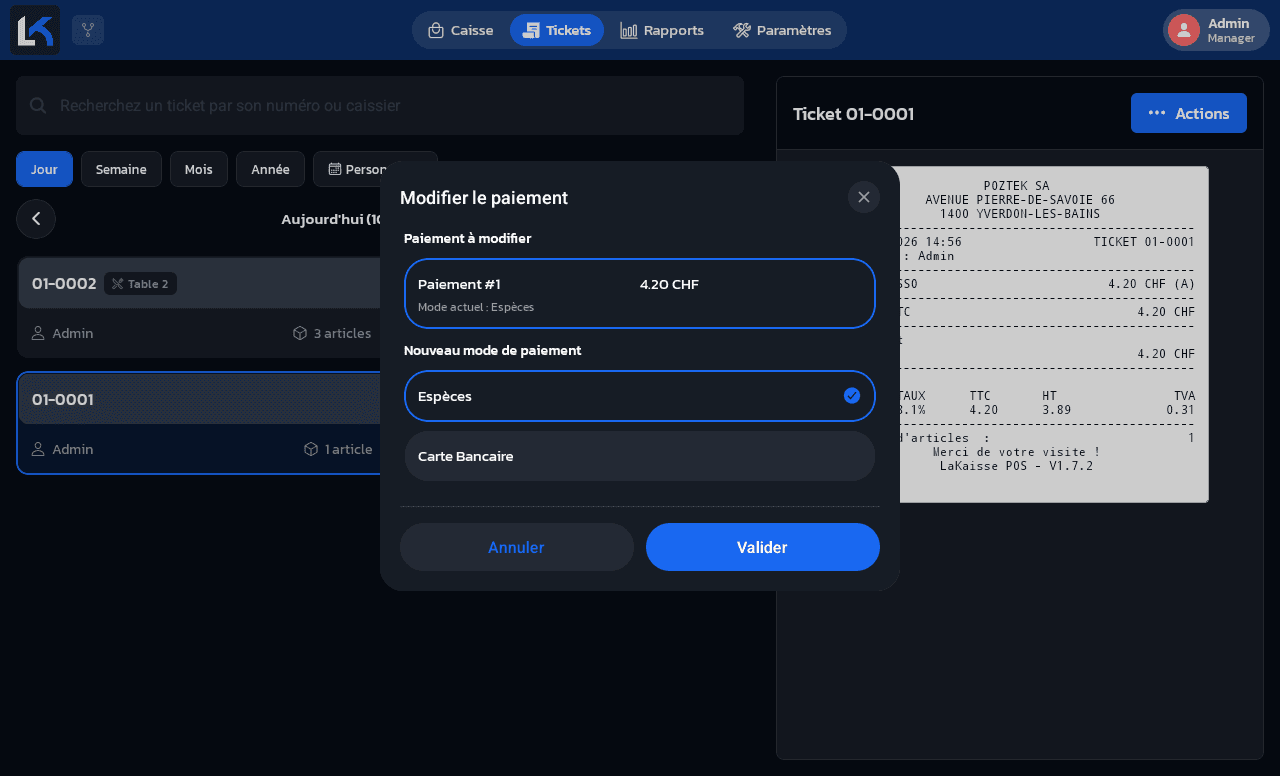Click the Admin user avatar icon

1184,30
